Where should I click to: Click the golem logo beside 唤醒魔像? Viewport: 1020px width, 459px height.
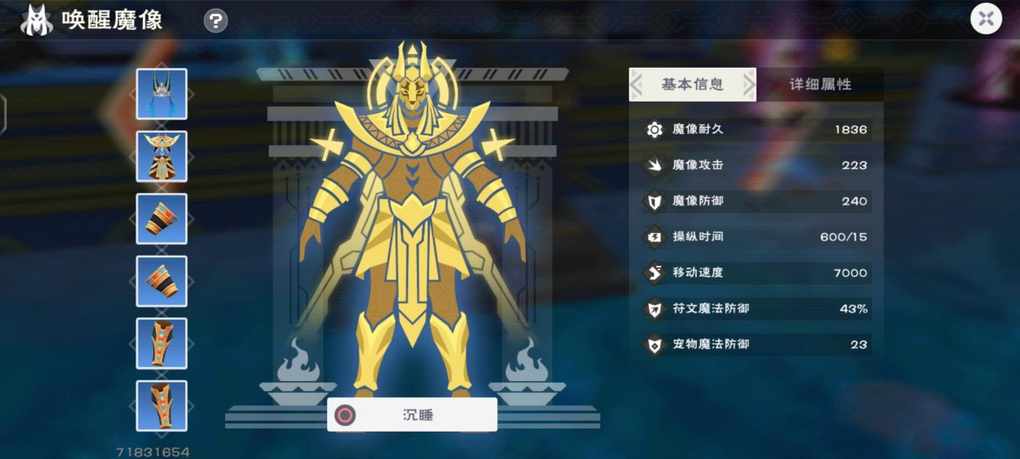[36, 20]
